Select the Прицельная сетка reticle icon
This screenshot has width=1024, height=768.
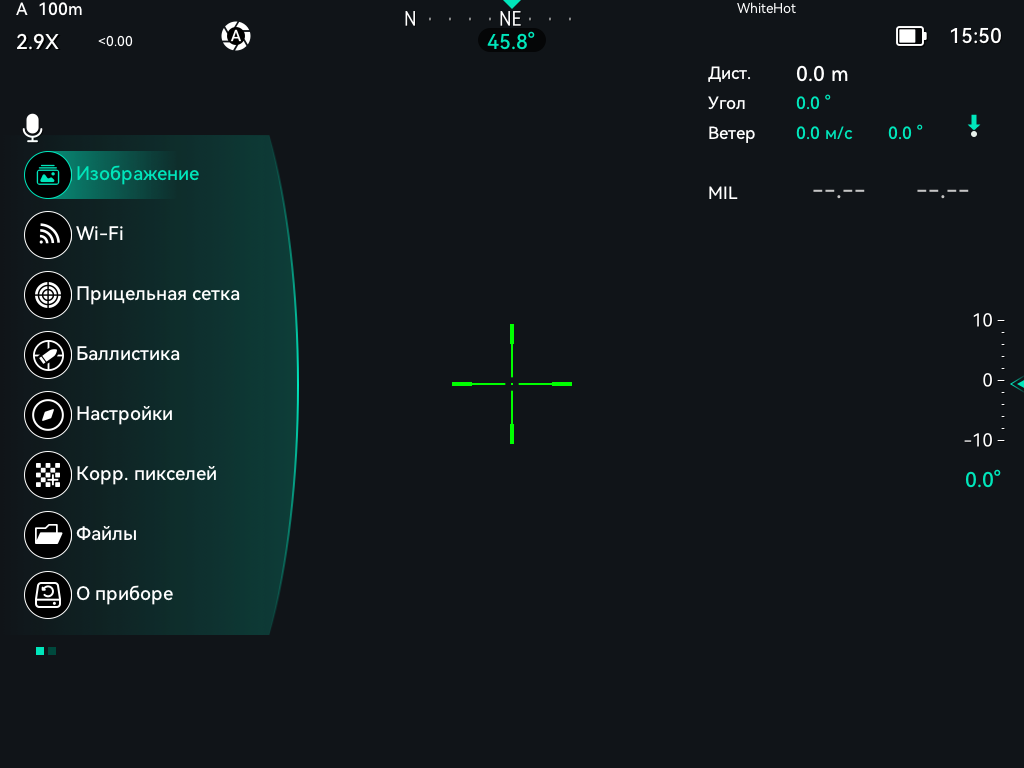[x=48, y=295]
